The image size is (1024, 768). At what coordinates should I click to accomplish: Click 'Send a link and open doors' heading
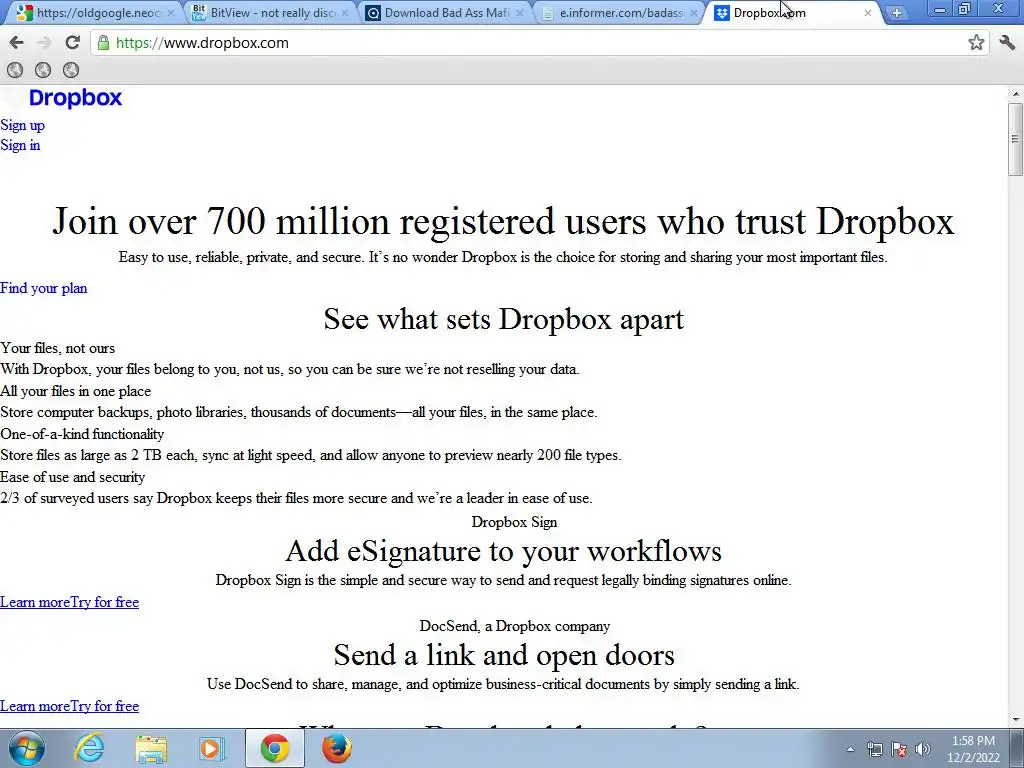504,655
